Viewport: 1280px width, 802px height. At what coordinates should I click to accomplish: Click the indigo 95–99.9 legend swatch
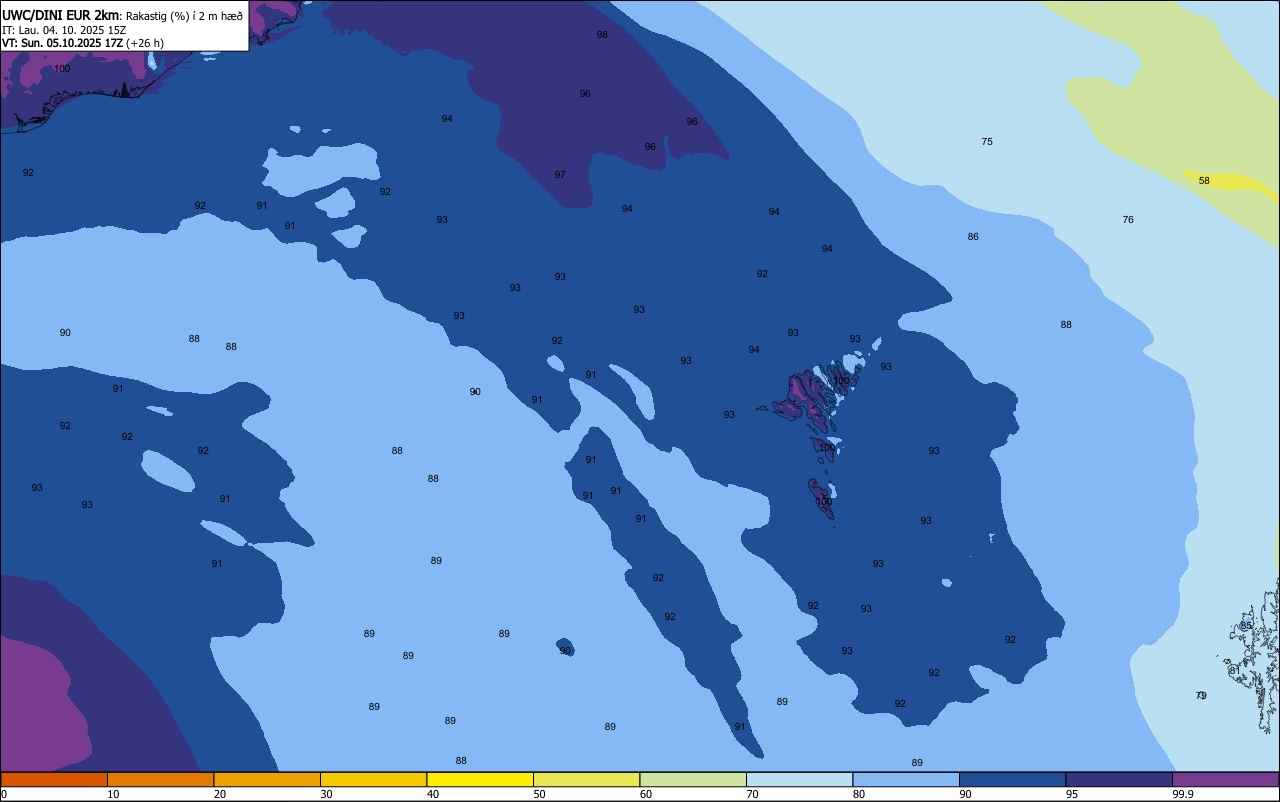tap(1119, 779)
